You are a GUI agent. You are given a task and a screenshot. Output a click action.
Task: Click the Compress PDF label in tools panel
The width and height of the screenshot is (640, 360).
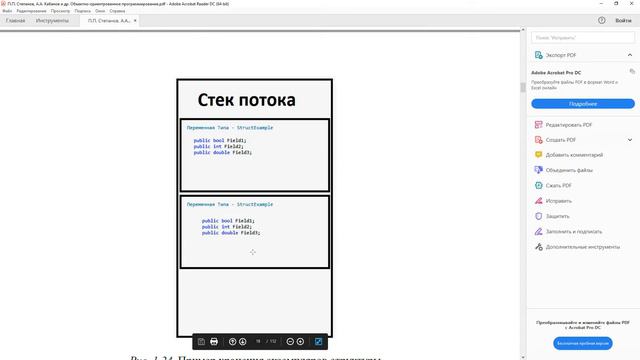tap(558, 186)
